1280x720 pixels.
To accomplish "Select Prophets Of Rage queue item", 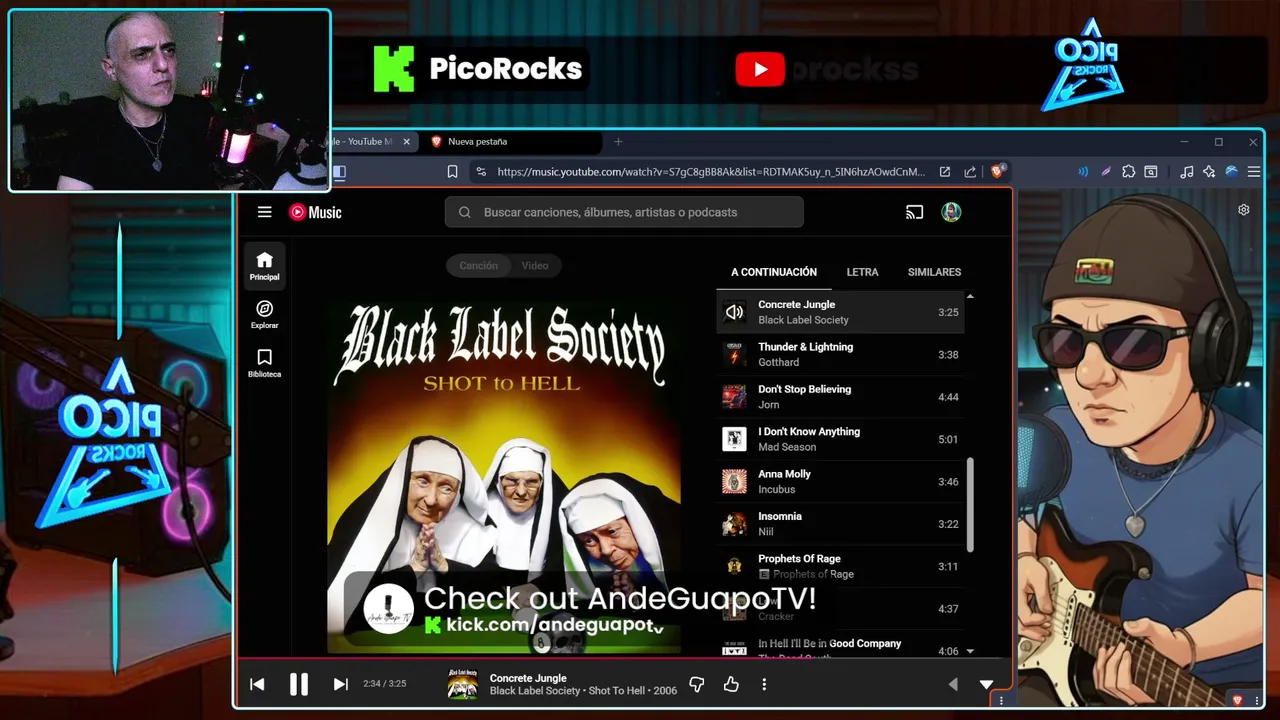I will (840, 566).
